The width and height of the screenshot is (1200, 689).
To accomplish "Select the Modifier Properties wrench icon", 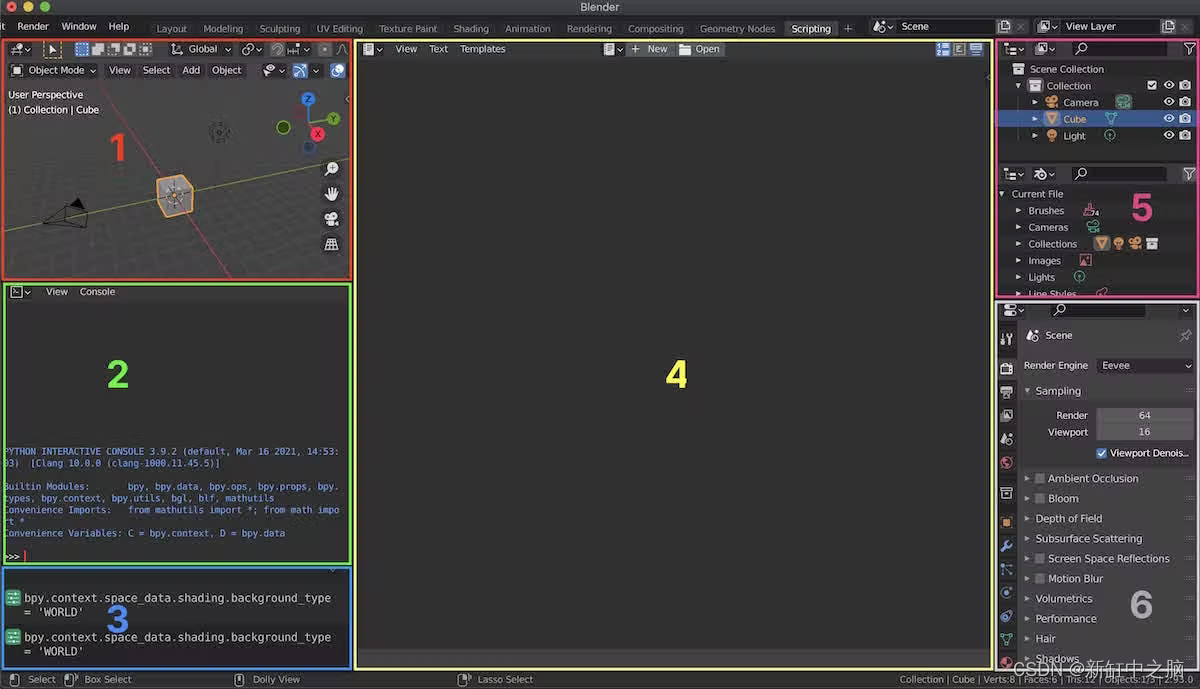I will coord(1006,544).
